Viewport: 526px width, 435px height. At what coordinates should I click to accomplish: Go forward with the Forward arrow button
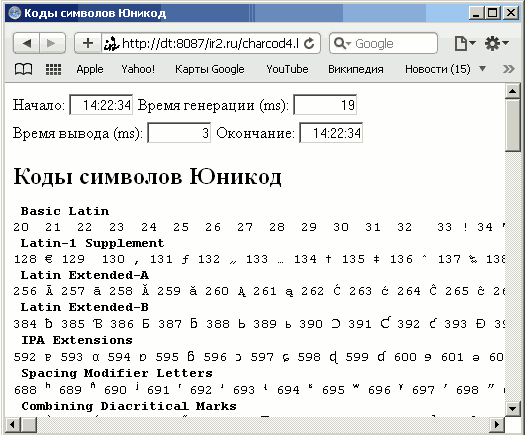click(52, 43)
